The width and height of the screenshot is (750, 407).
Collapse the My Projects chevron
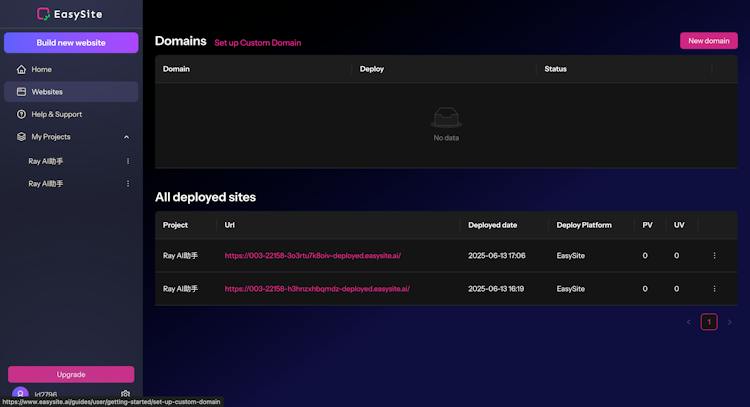pos(126,137)
